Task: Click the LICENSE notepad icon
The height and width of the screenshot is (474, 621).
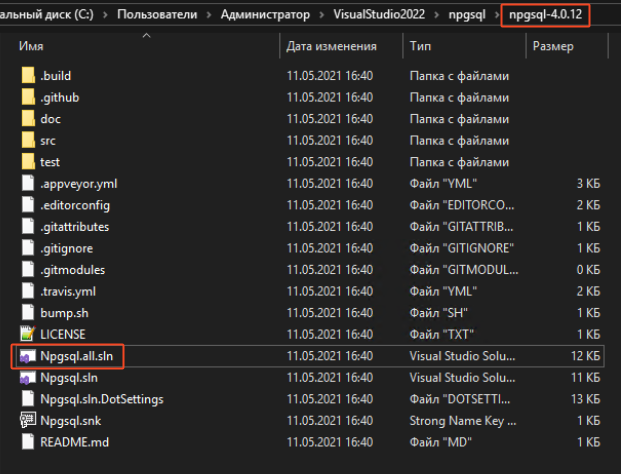Action: pyautogui.click(x=28, y=334)
